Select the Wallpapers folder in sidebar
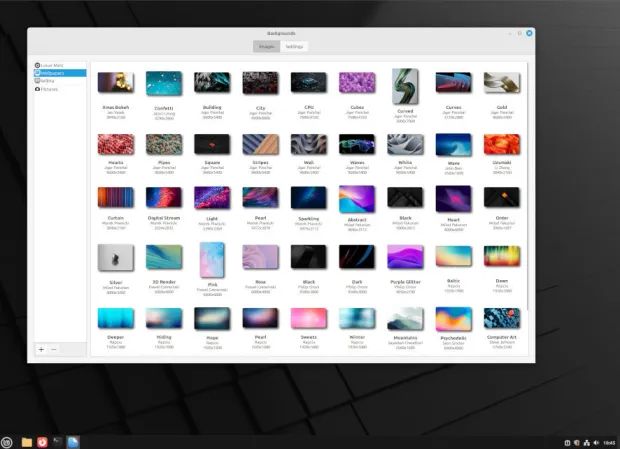 pos(60,73)
